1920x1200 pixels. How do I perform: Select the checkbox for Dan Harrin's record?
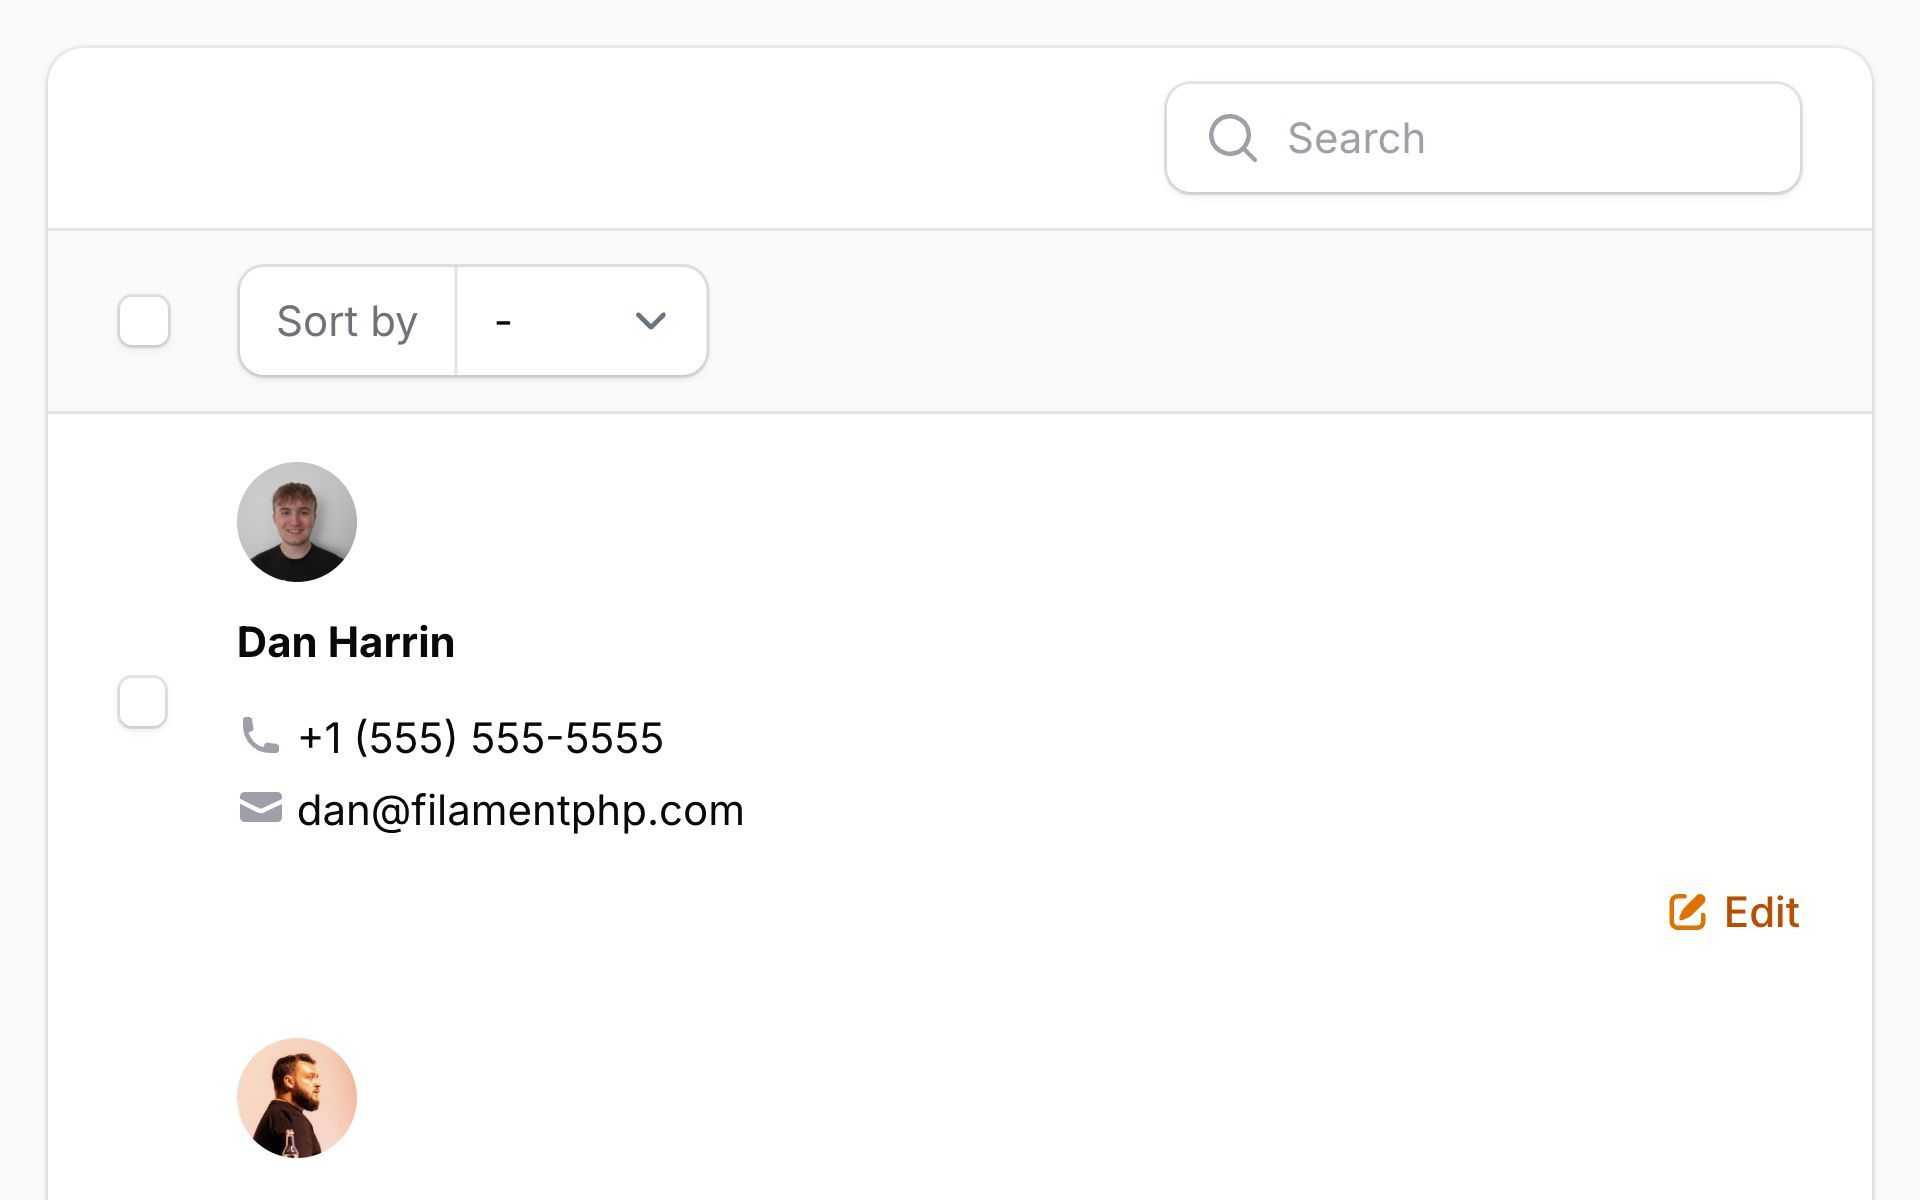coord(143,702)
